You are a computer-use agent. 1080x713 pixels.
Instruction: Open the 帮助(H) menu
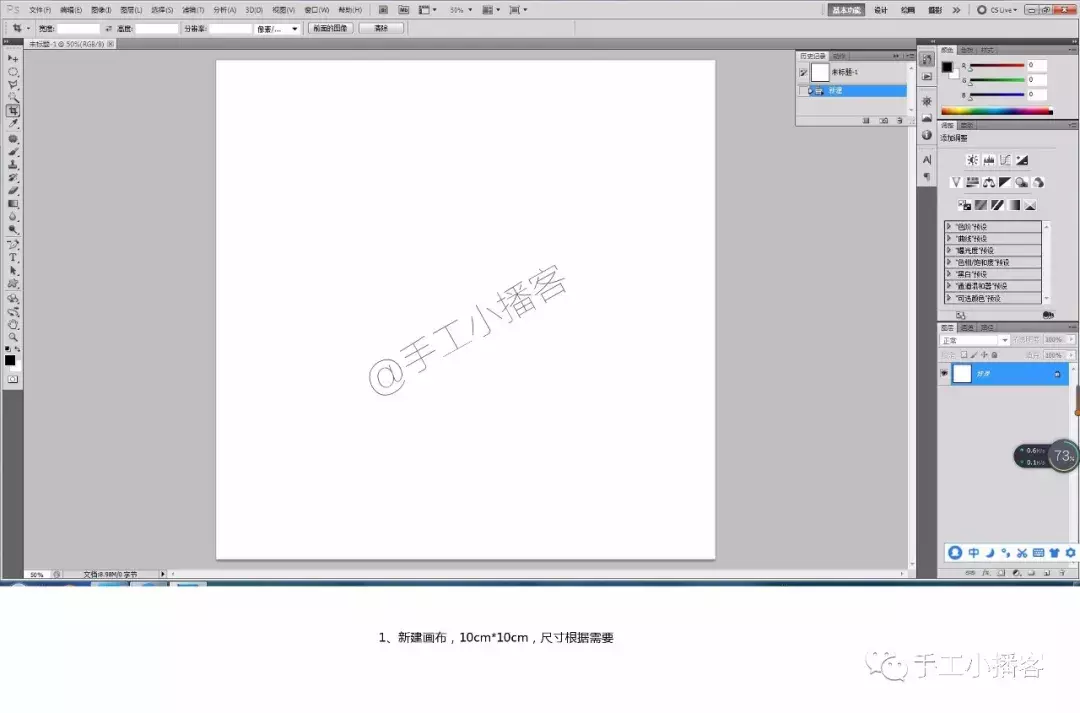click(x=350, y=10)
